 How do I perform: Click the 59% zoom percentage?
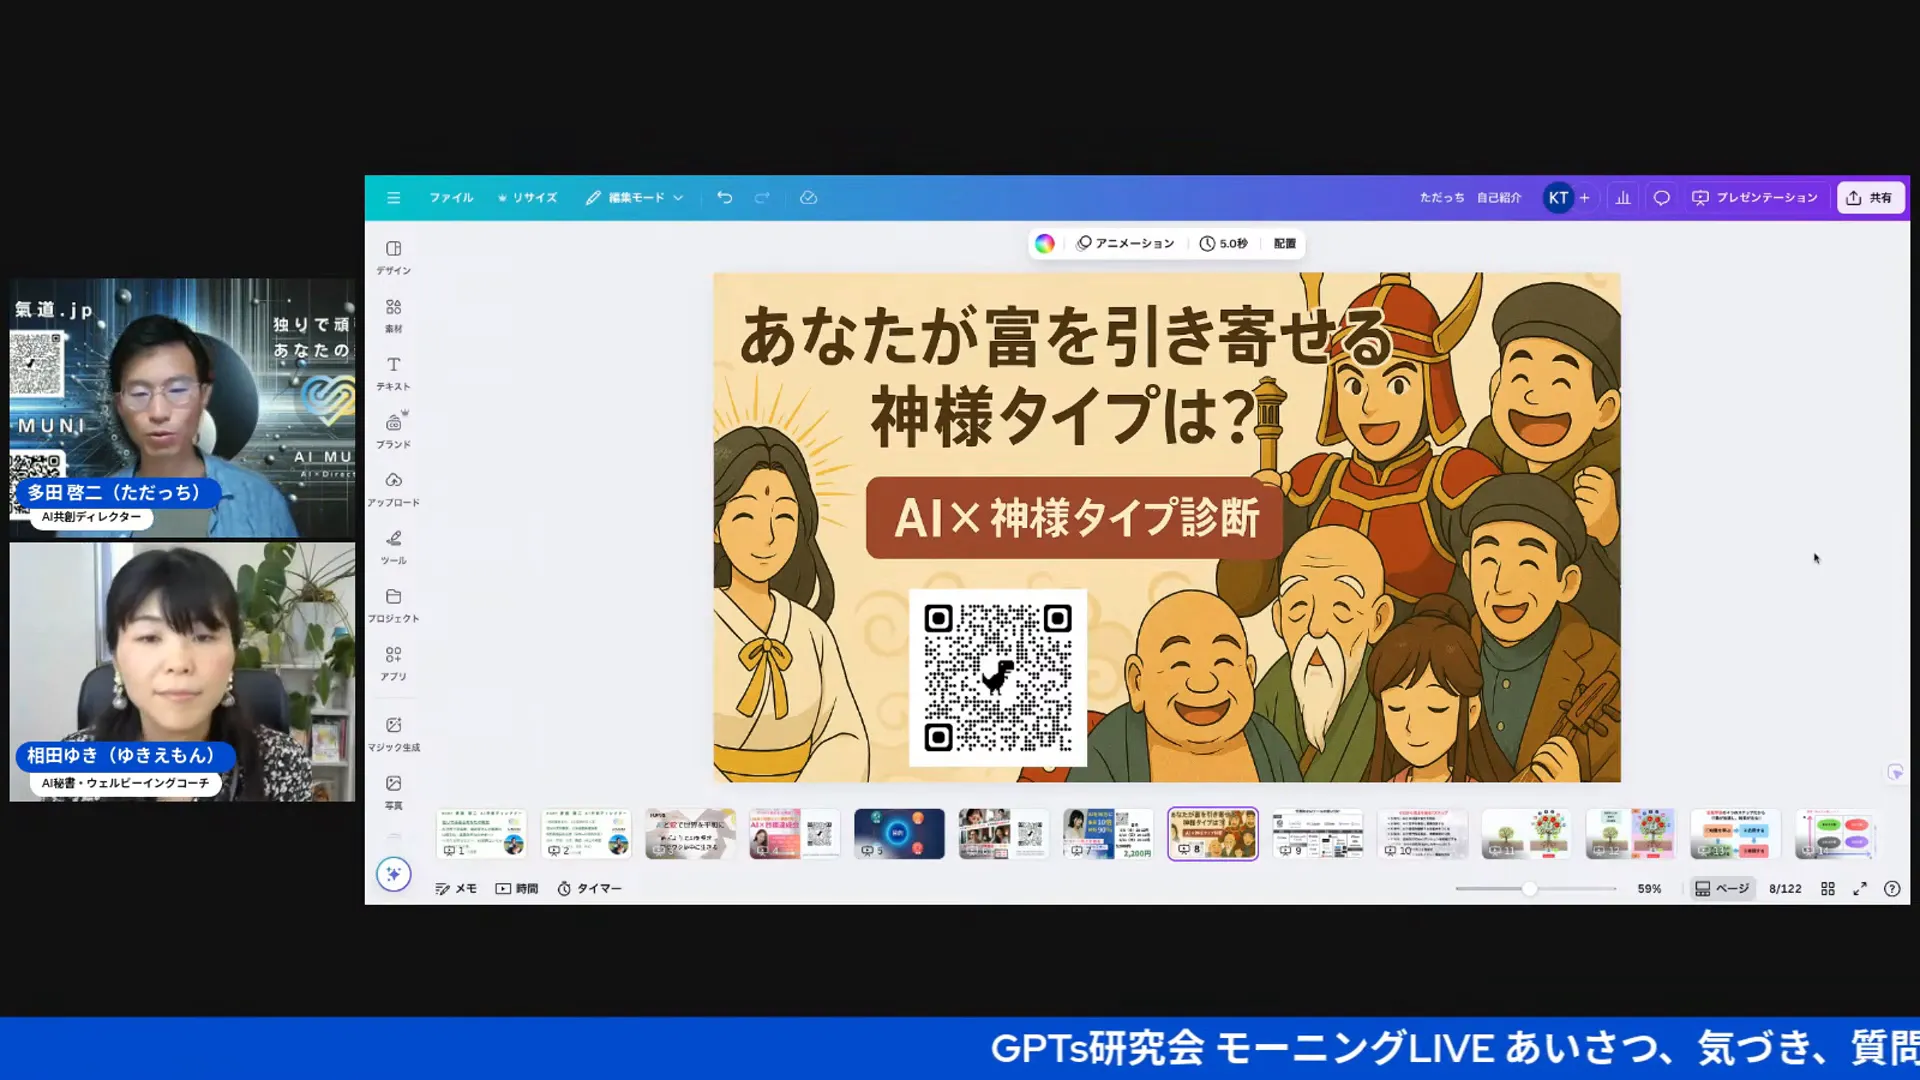point(1649,888)
